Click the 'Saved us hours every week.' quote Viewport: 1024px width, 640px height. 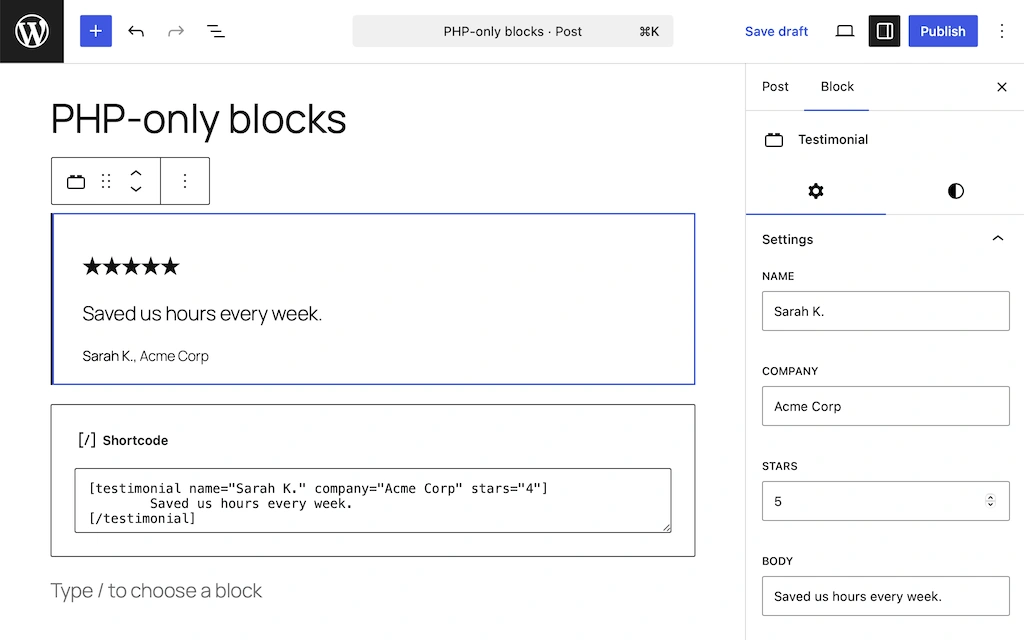coord(202,313)
